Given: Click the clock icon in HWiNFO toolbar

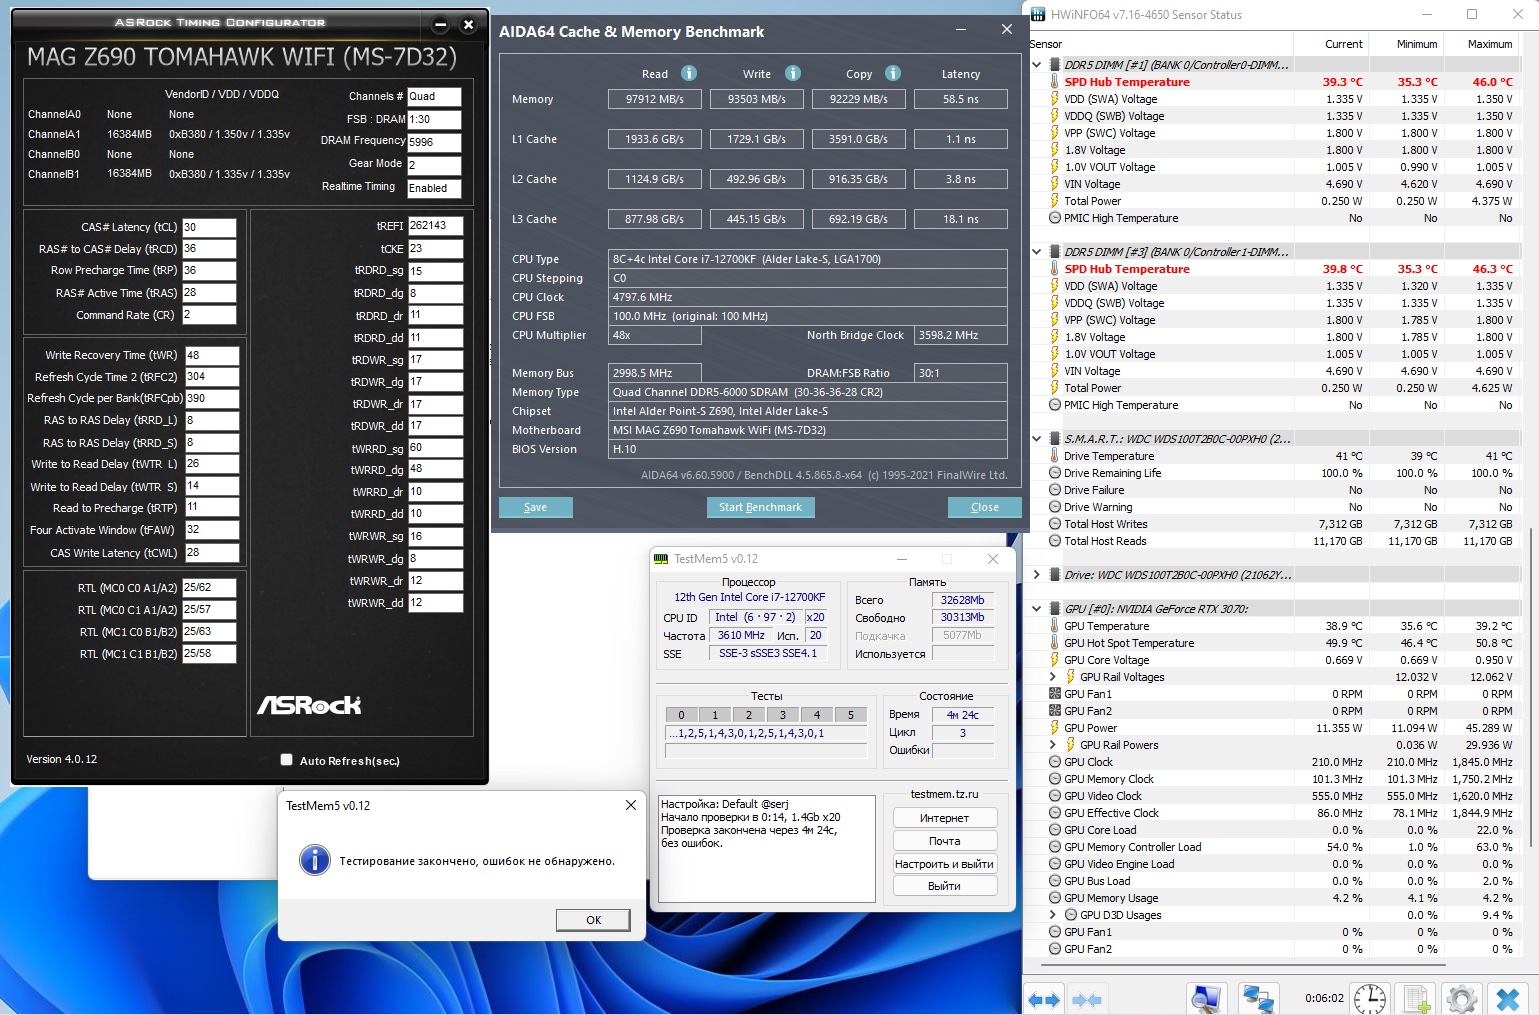Looking at the screenshot, I should click(x=1369, y=998).
